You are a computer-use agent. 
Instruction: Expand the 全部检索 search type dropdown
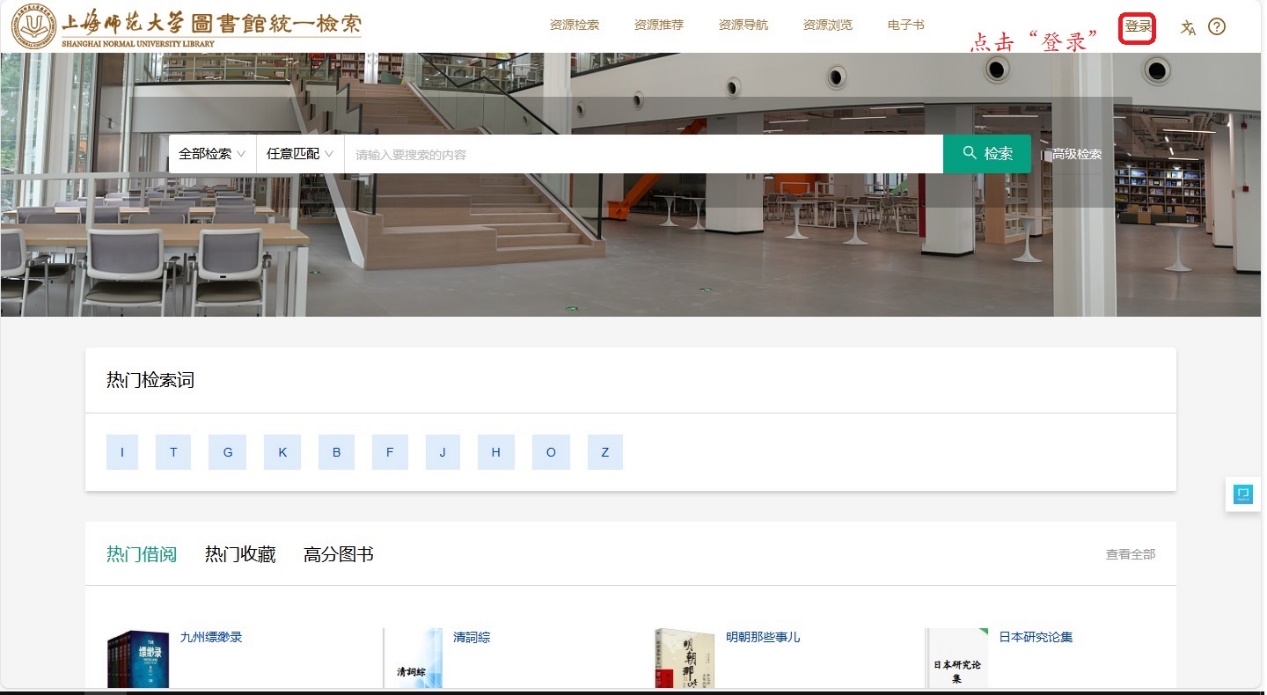pos(211,154)
